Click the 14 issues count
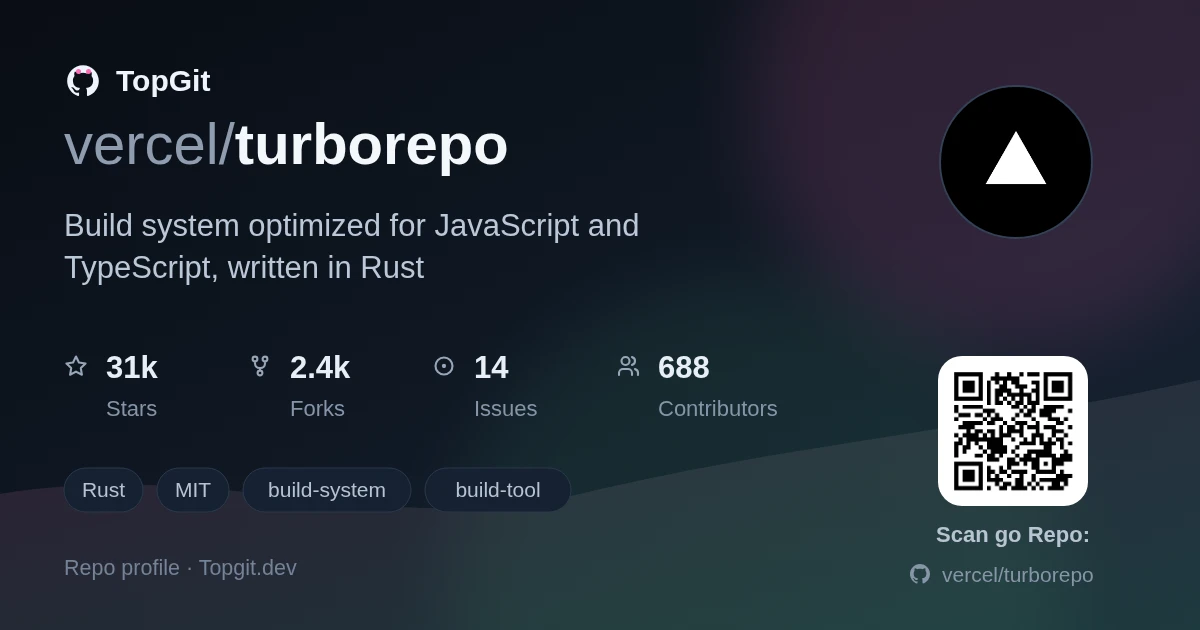 click(491, 367)
